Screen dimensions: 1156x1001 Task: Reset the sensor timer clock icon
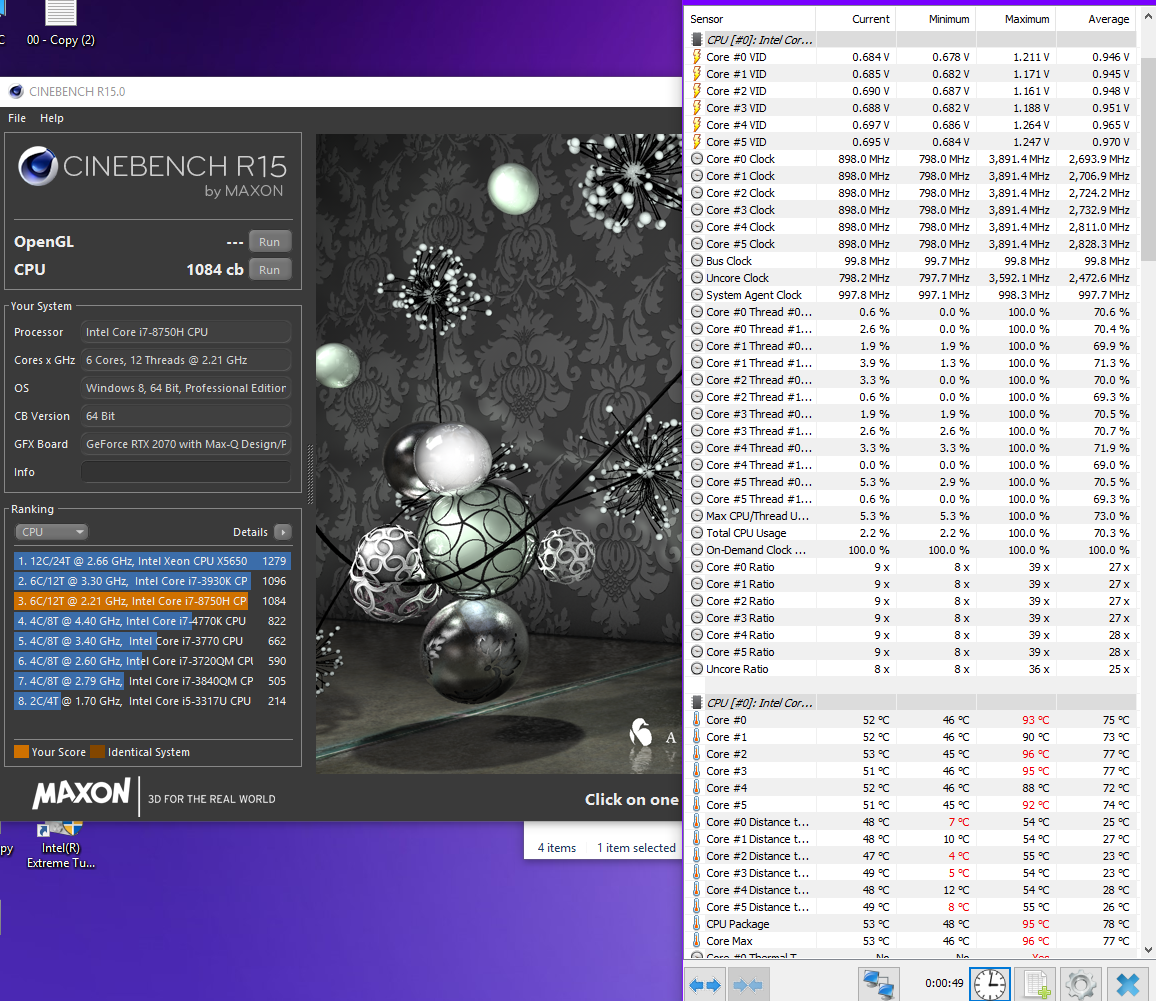(x=989, y=985)
